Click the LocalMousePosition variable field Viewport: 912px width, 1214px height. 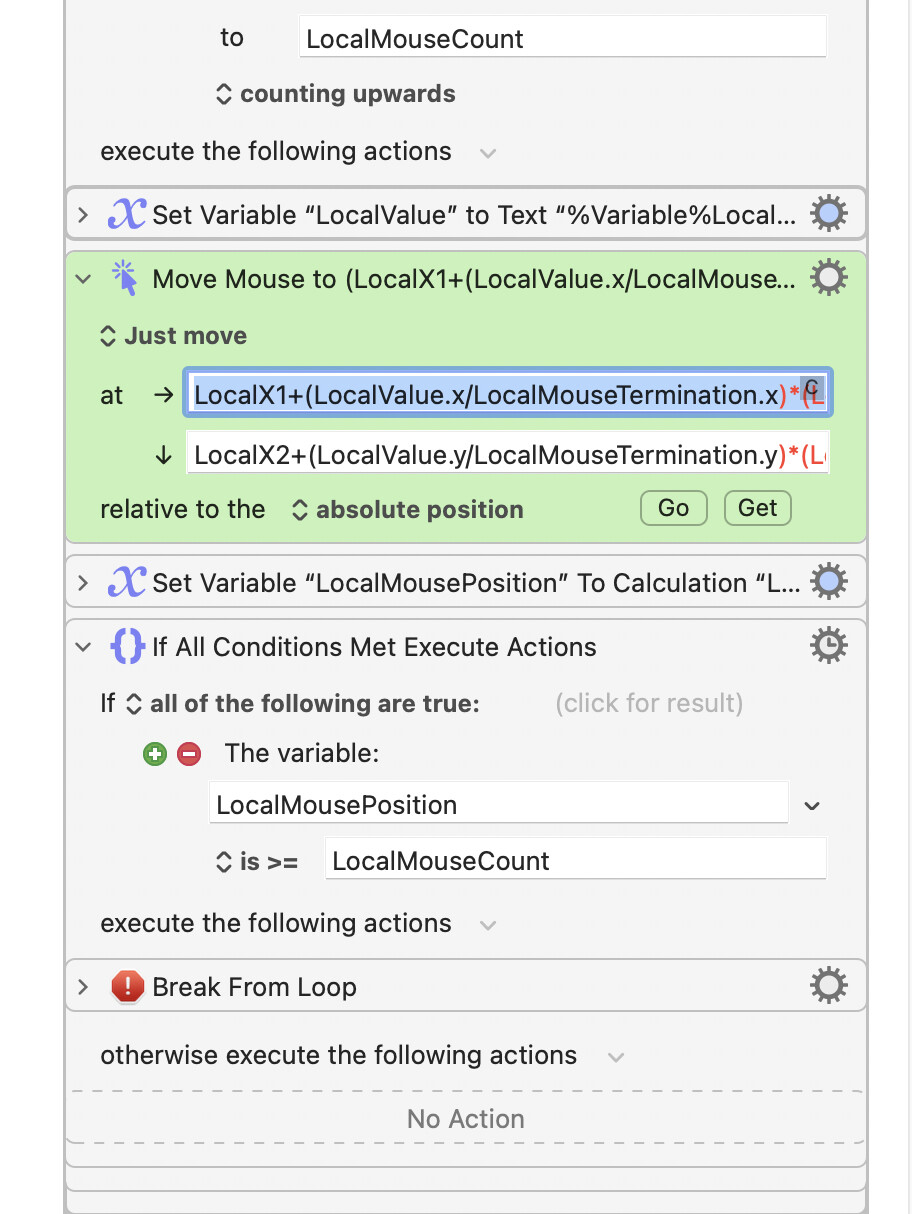click(x=498, y=805)
